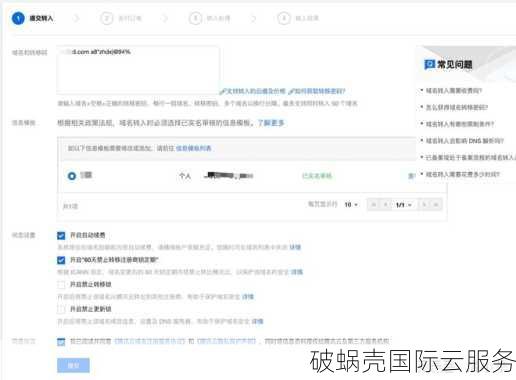516x380 pixels.
Task: Click the step 4 circle in wizard
Action: click(284, 18)
